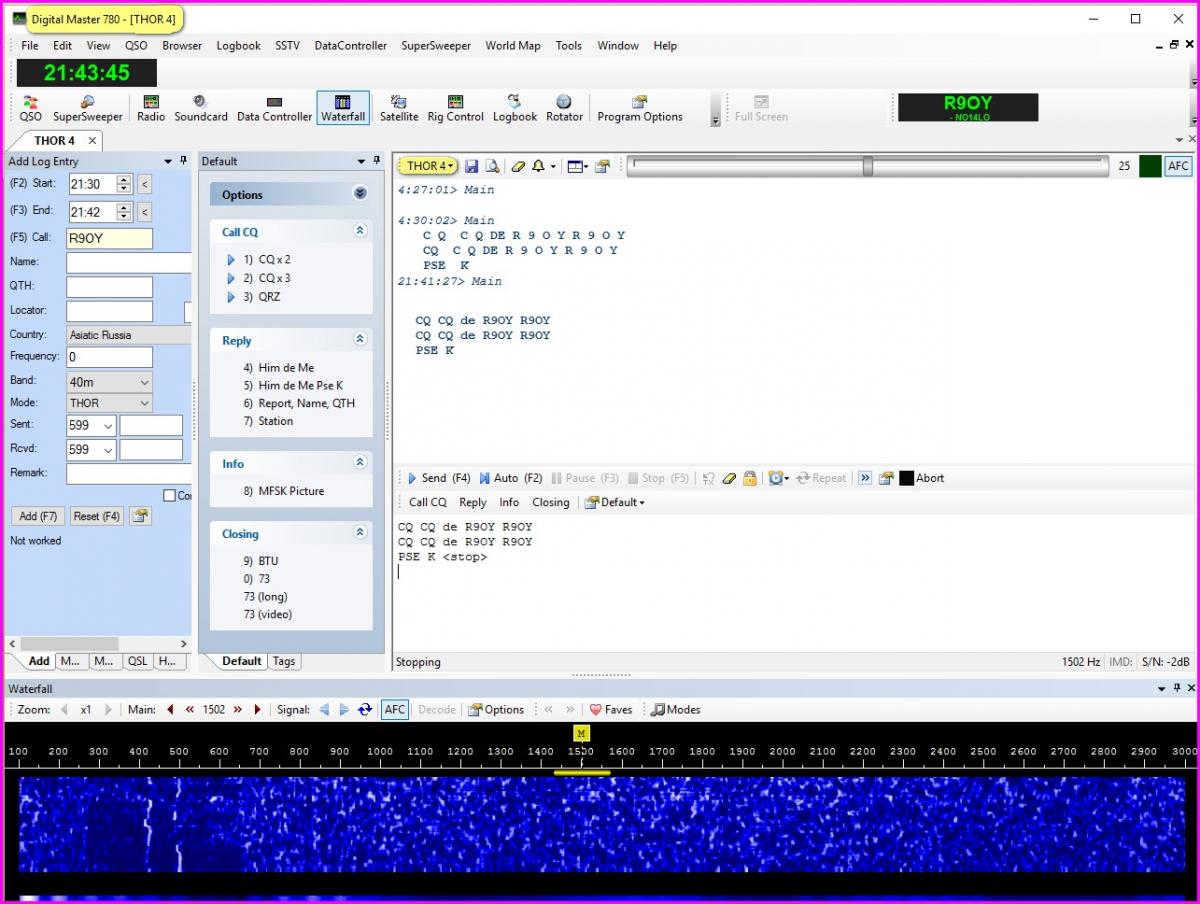Image resolution: width=1200 pixels, height=904 pixels.
Task: Open the SuperSweeper toolbar icon
Action: [x=87, y=108]
